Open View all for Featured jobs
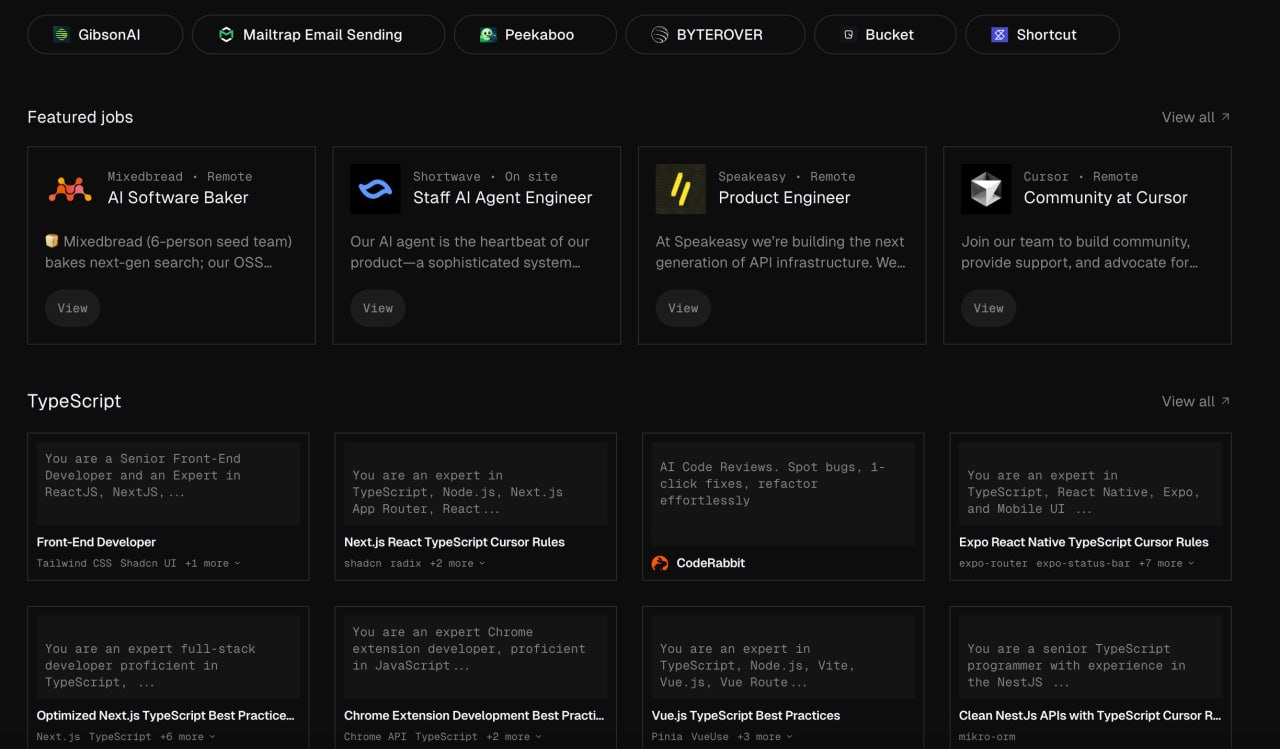 pos(1195,117)
